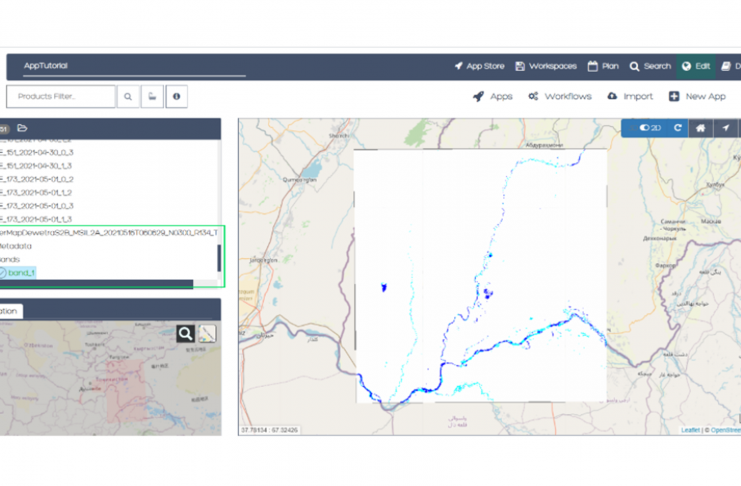Click inside the Products Filter input field

(x=60, y=97)
